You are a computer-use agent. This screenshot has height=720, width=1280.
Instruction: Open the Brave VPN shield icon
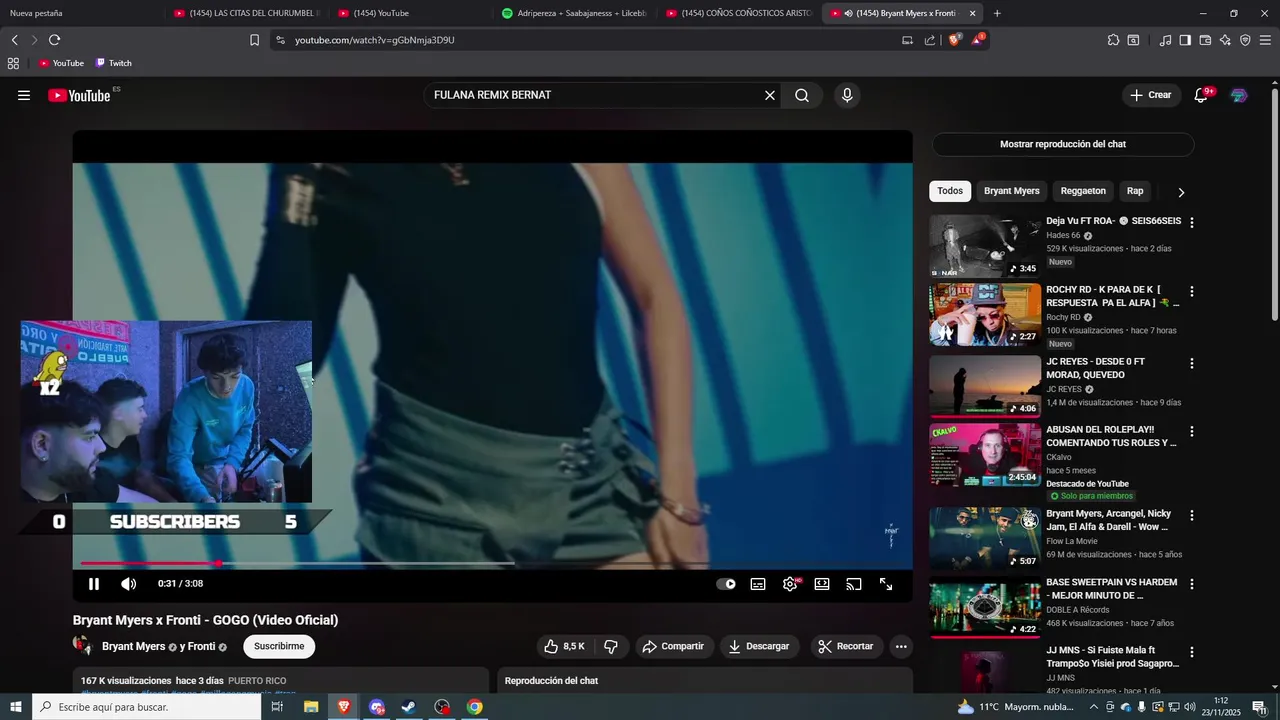[x=1245, y=40]
